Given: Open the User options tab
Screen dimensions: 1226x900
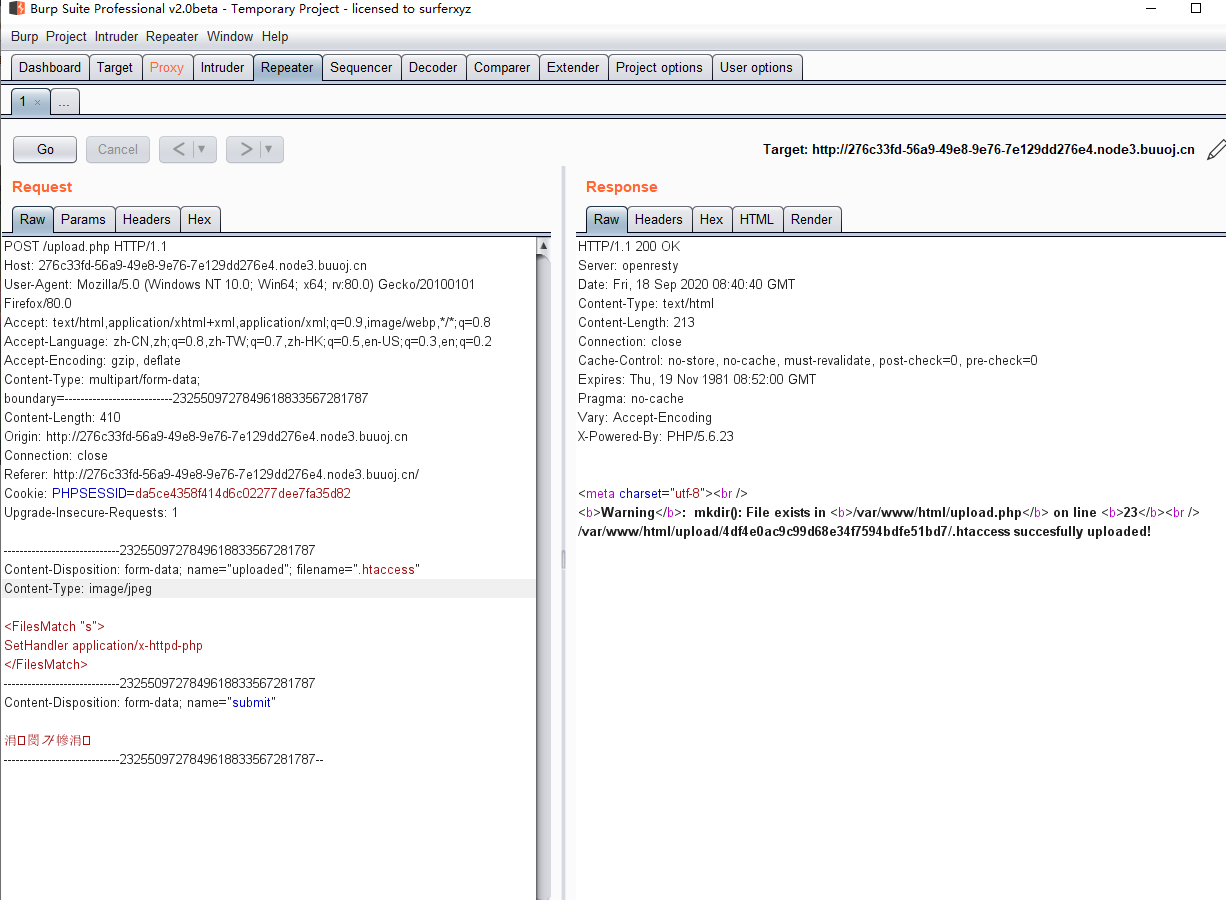Looking at the screenshot, I should click(756, 68).
